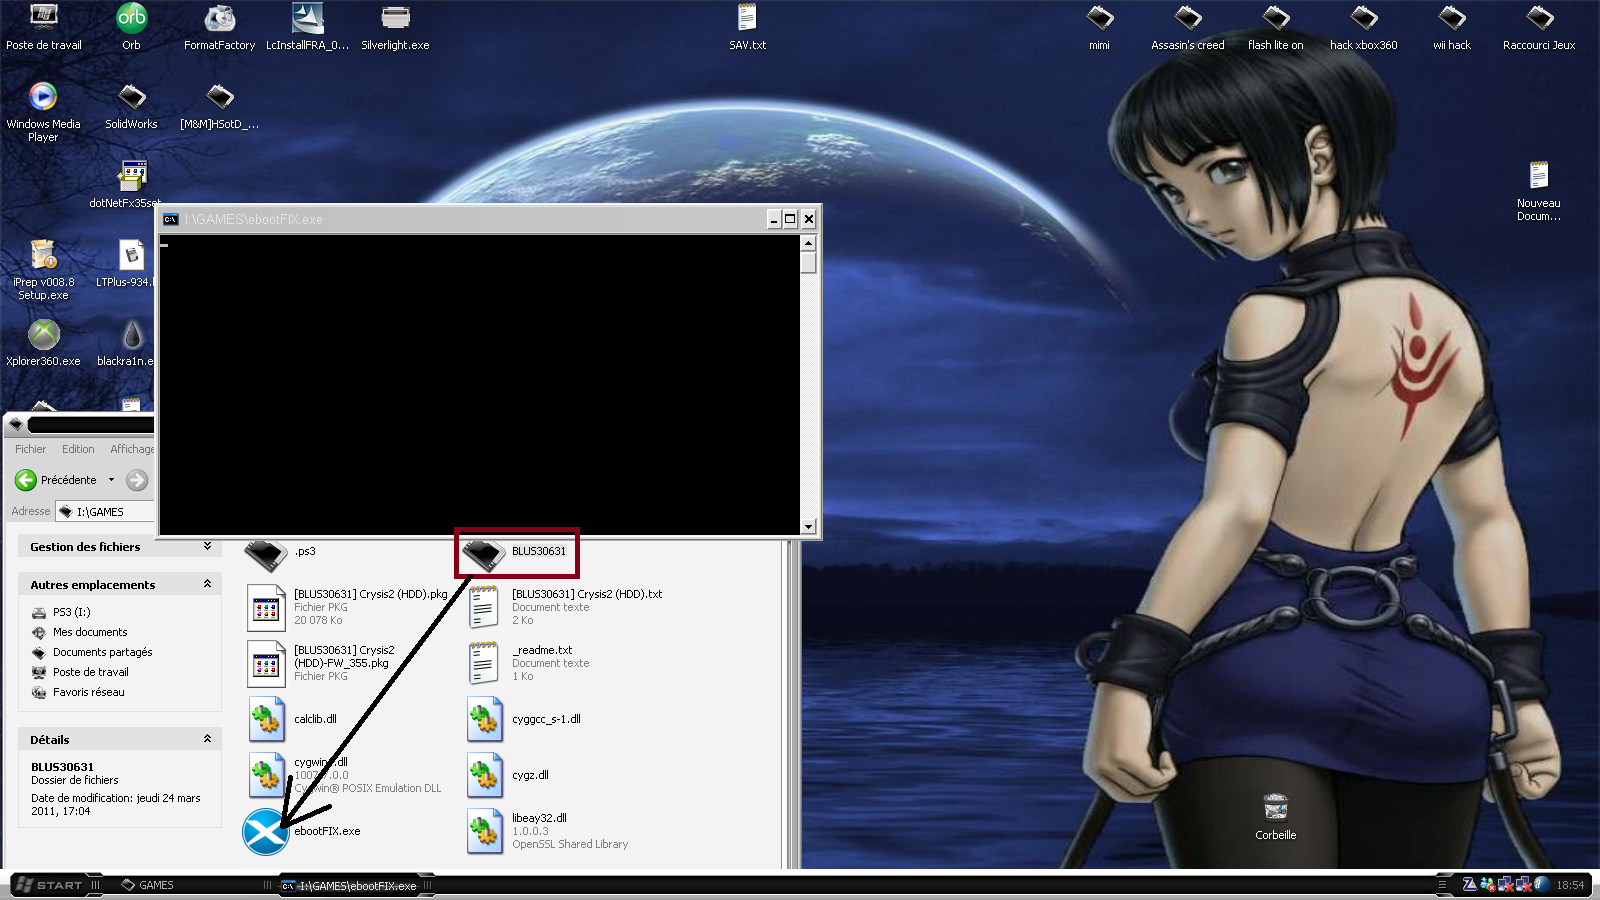Collapse the Détails panel
The width and height of the screenshot is (1600, 900).
207,739
